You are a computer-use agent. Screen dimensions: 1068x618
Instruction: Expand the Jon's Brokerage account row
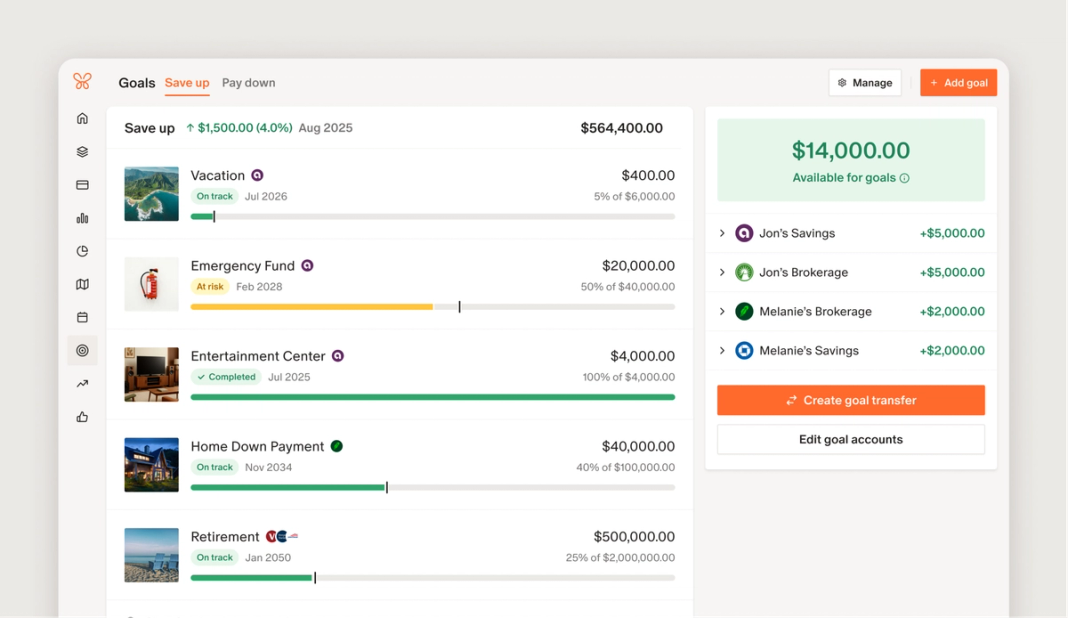coord(722,272)
